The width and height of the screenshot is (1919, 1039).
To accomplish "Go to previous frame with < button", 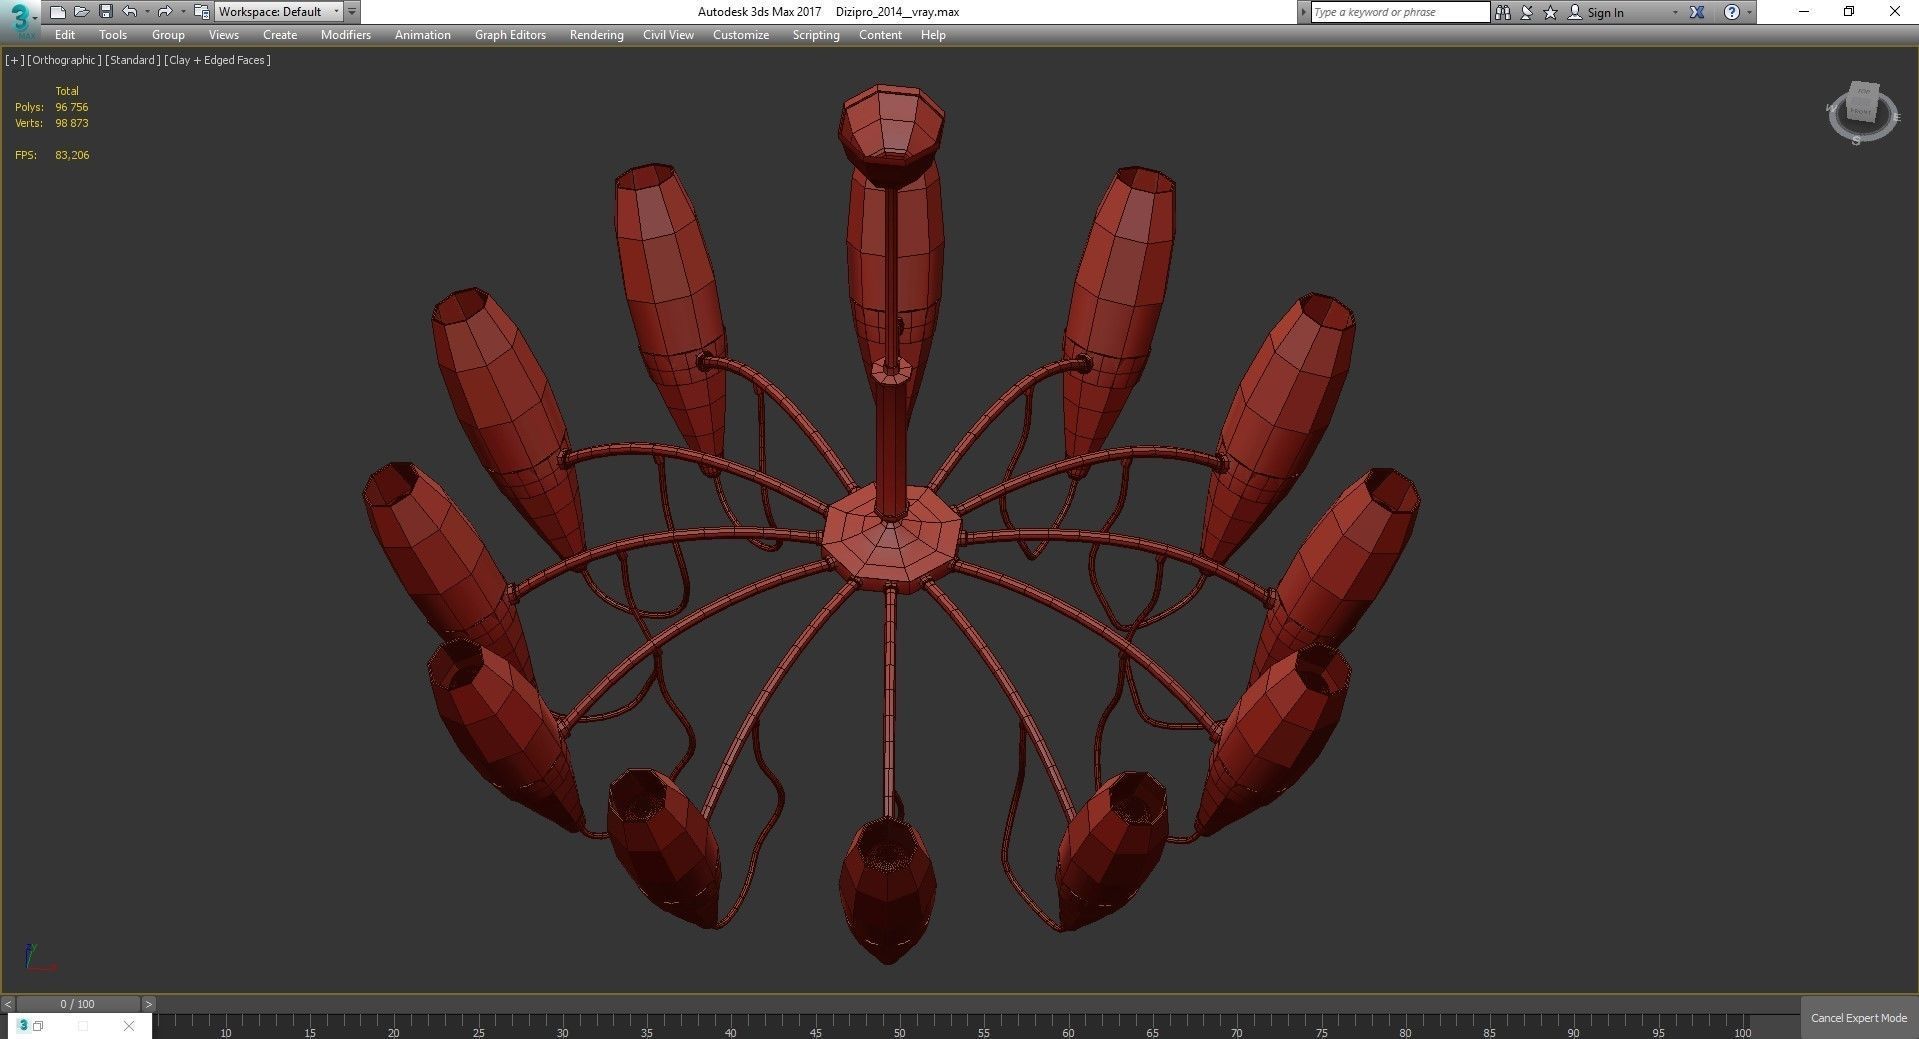I will 8,1004.
